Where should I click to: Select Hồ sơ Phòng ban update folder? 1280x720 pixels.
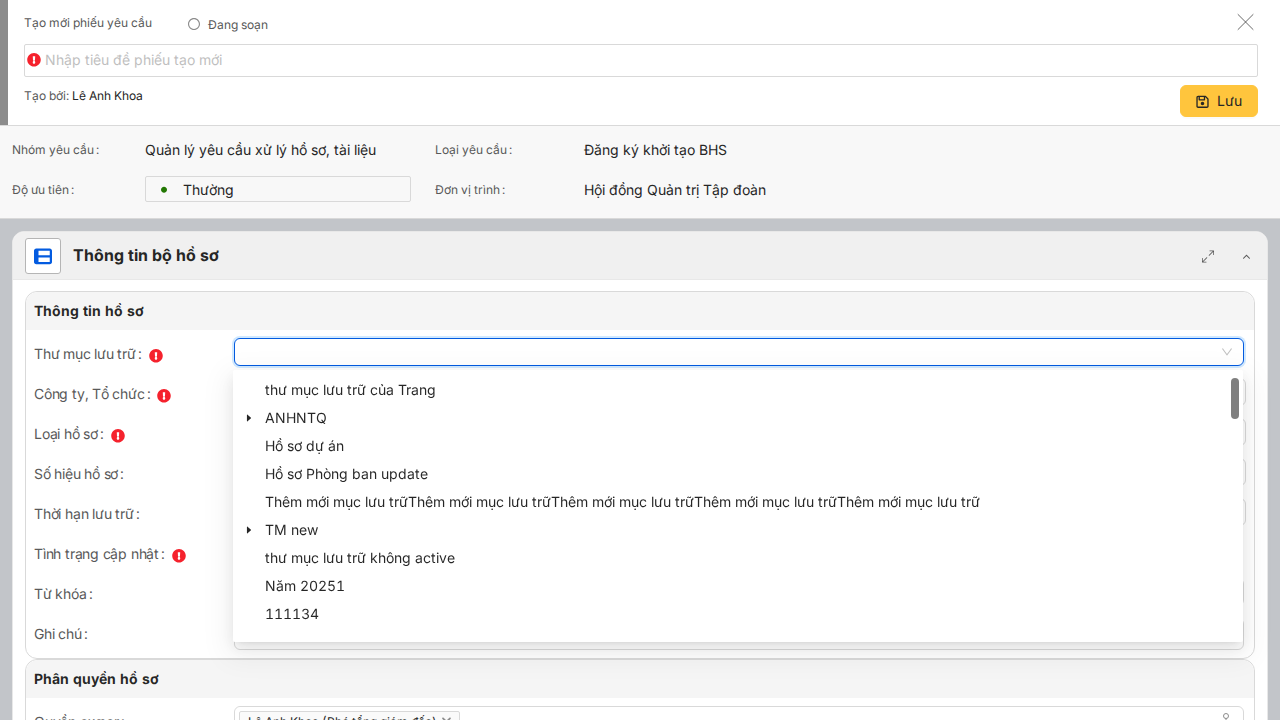[346, 474]
